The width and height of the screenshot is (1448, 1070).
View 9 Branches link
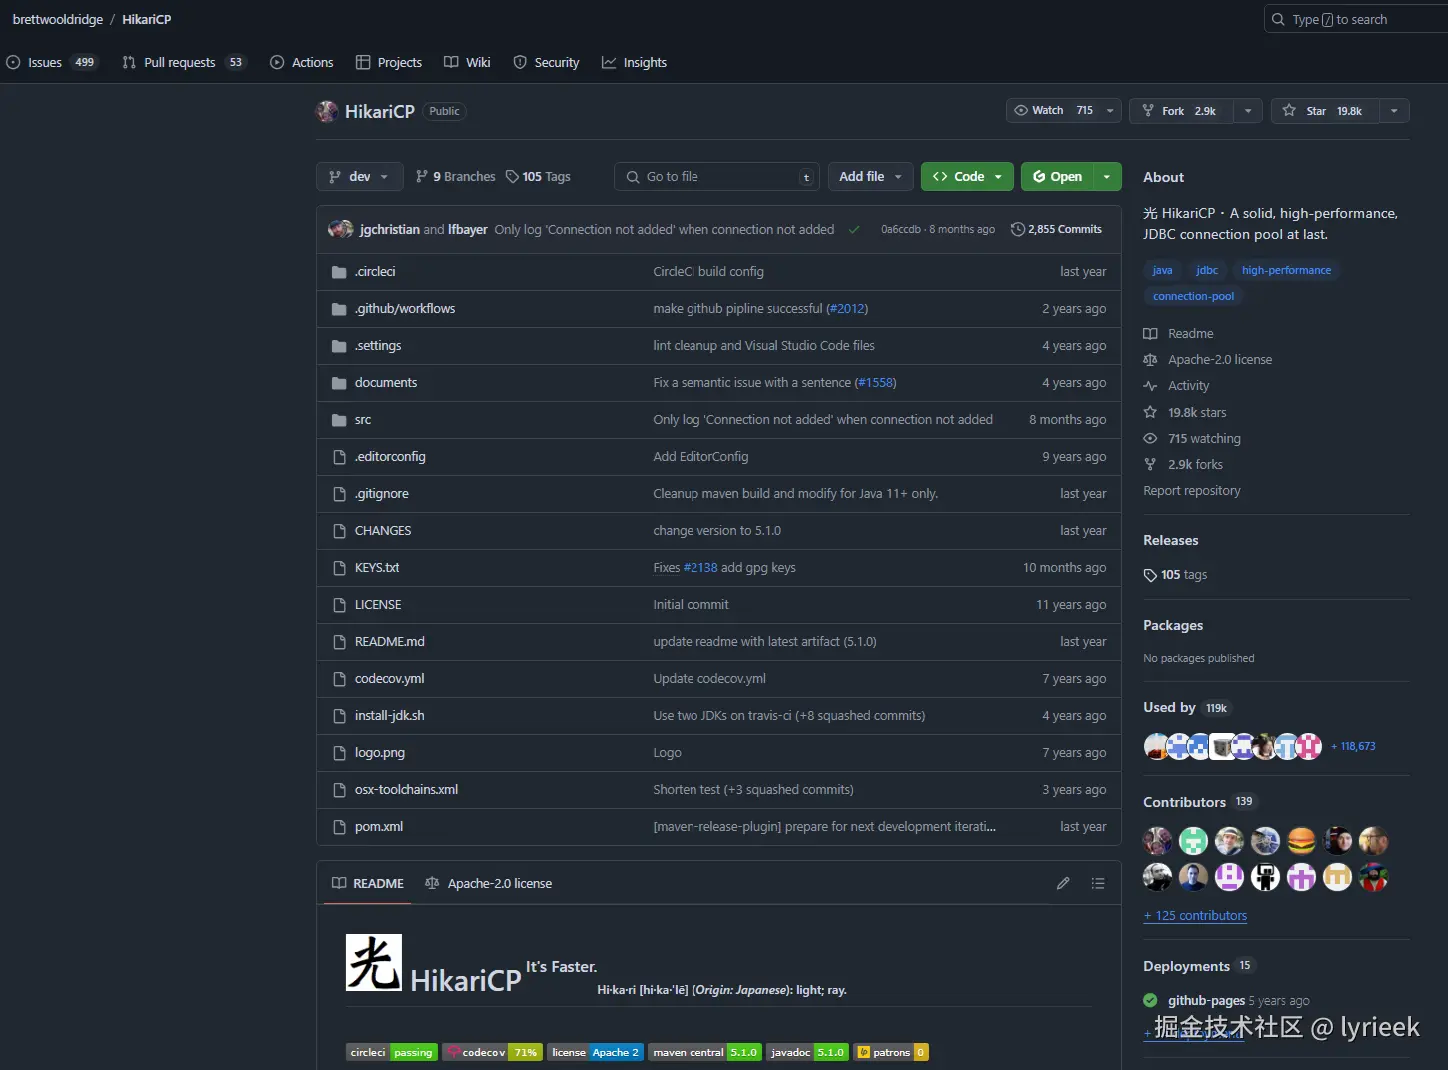(x=456, y=177)
